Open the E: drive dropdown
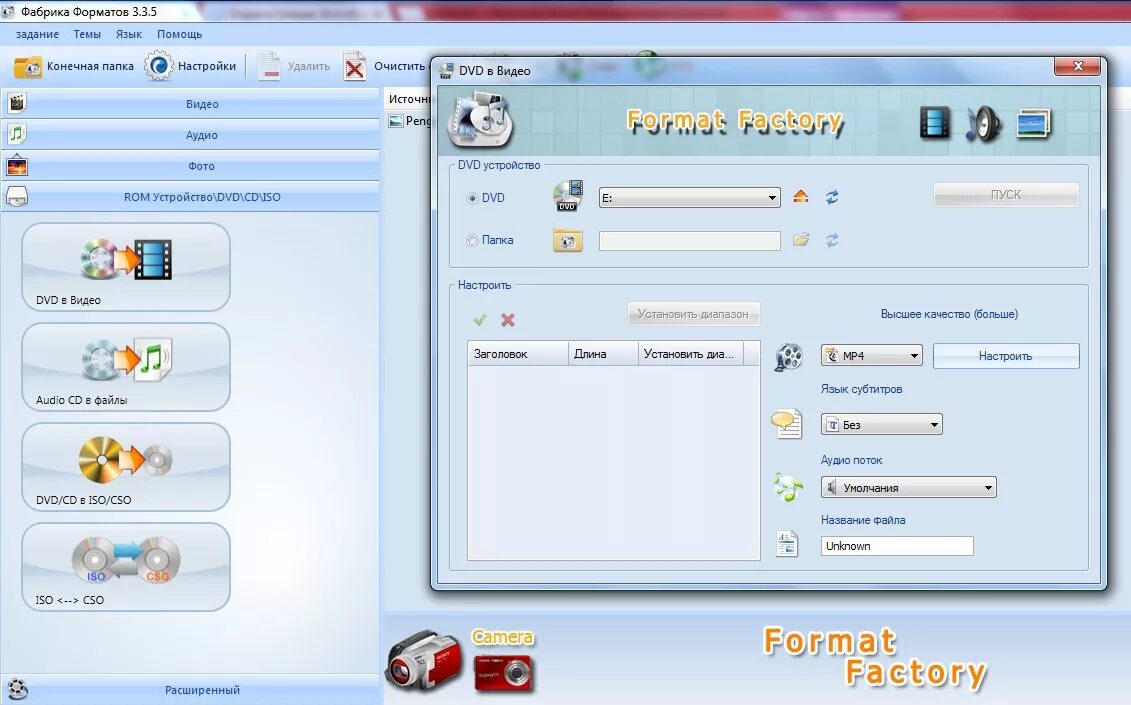Screen dimensions: 1131x705 [x=690, y=198]
